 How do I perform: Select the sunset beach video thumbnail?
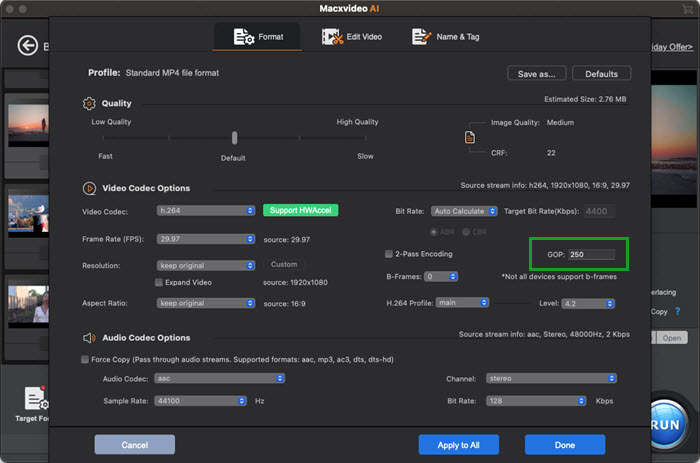[28, 125]
